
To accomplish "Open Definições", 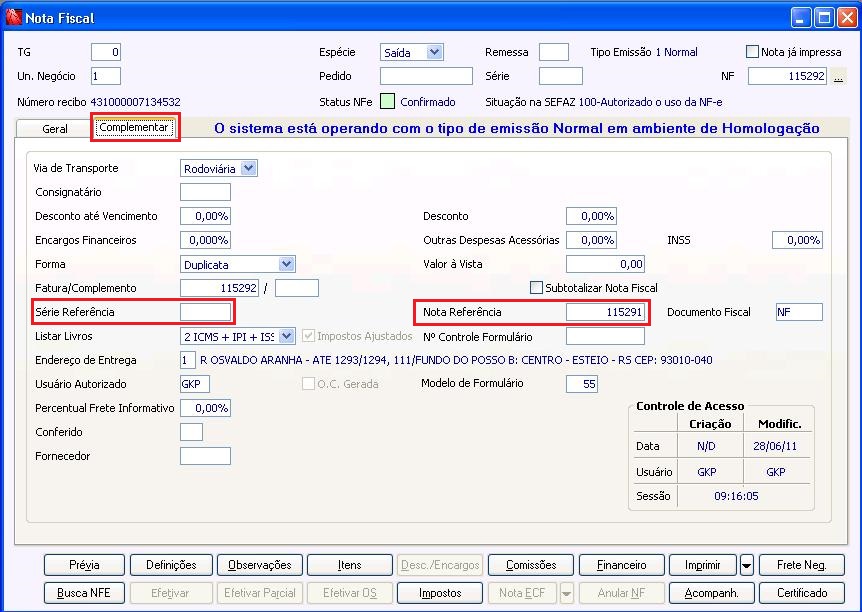I will pos(171,565).
